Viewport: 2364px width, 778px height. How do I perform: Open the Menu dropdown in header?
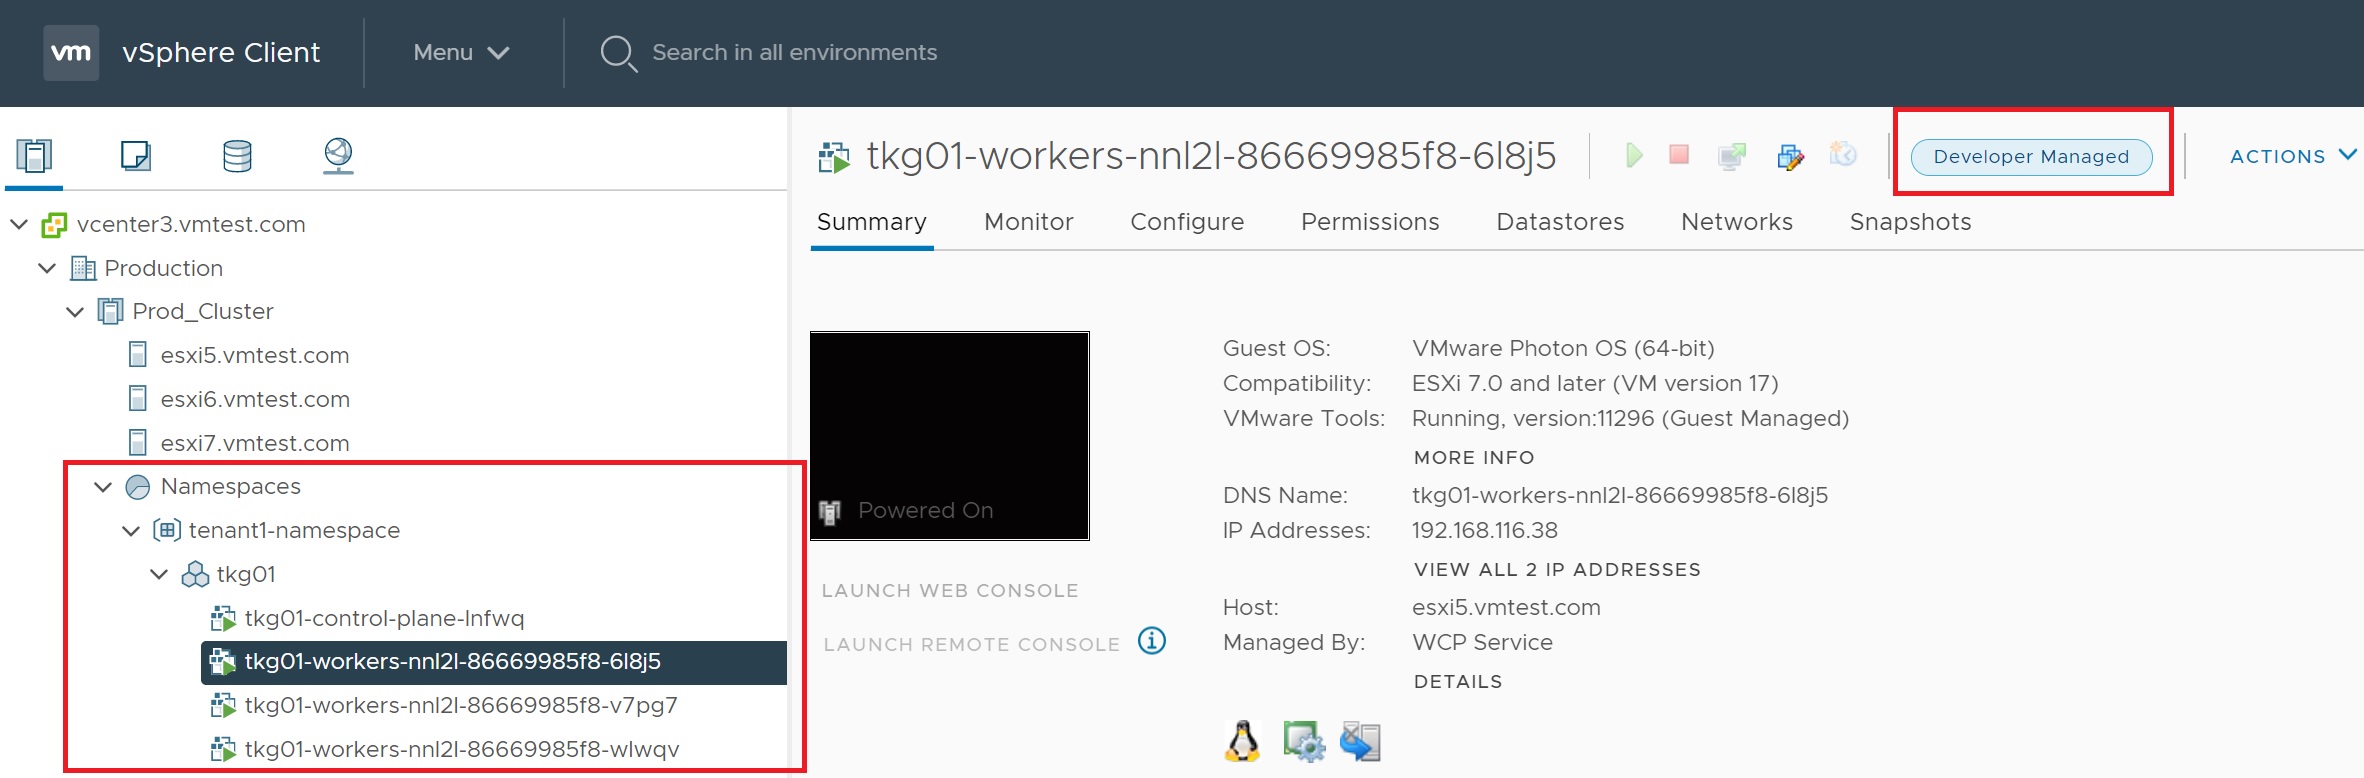click(x=461, y=53)
